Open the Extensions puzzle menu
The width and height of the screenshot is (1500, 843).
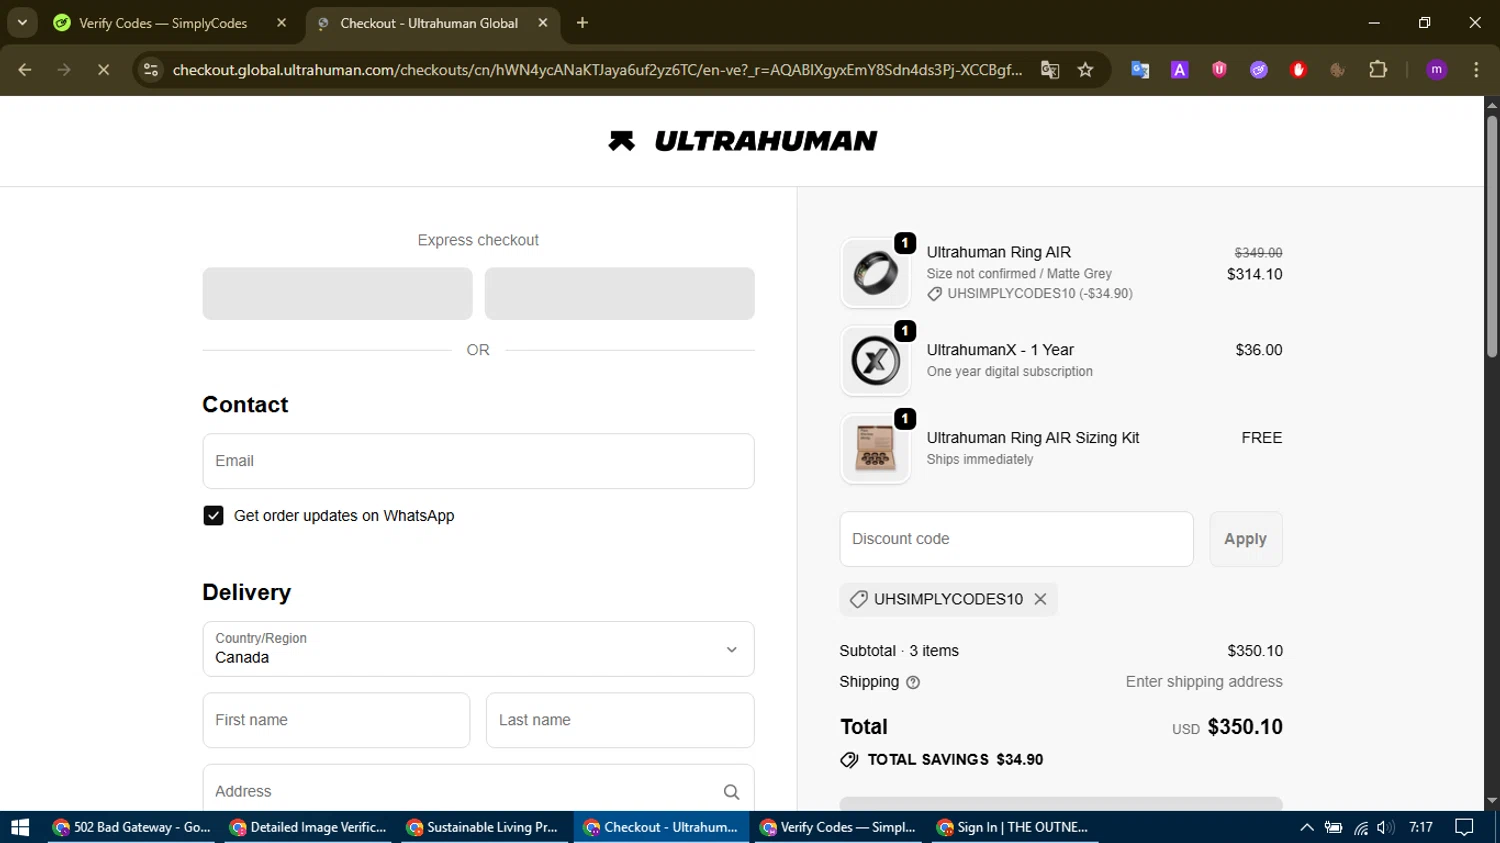coord(1378,70)
